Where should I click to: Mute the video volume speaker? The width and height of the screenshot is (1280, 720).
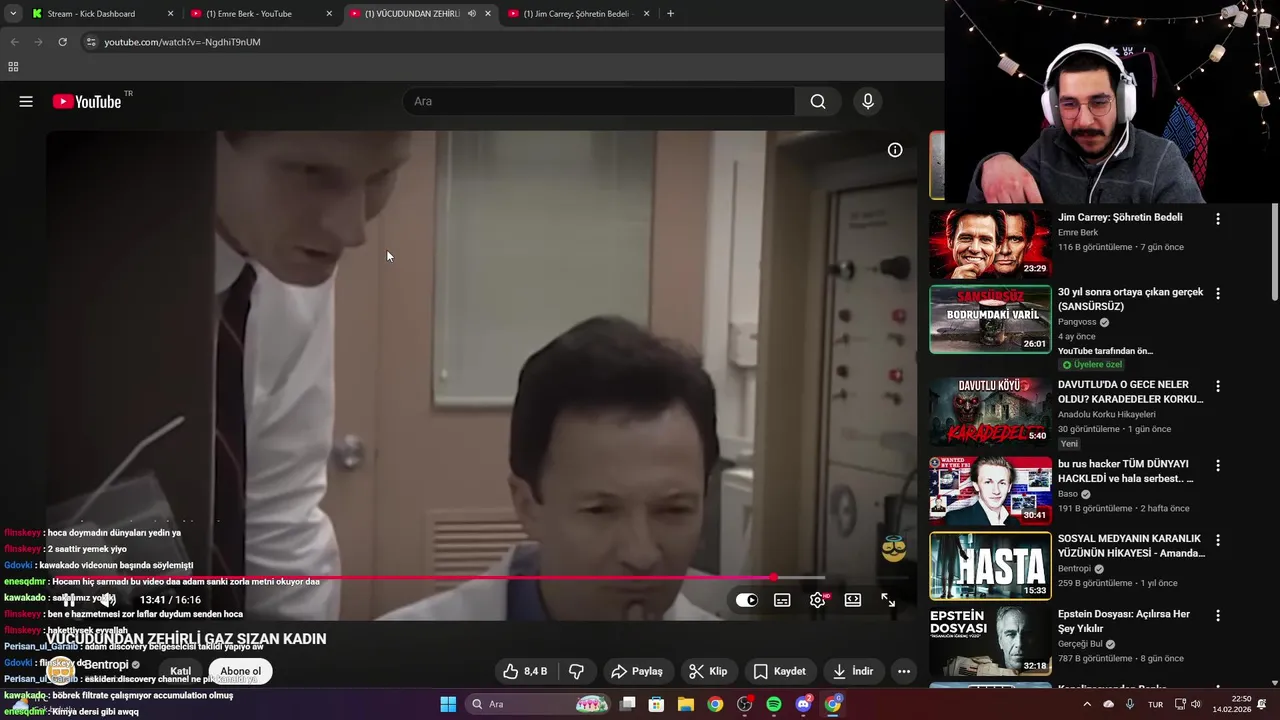coord(108,600)
